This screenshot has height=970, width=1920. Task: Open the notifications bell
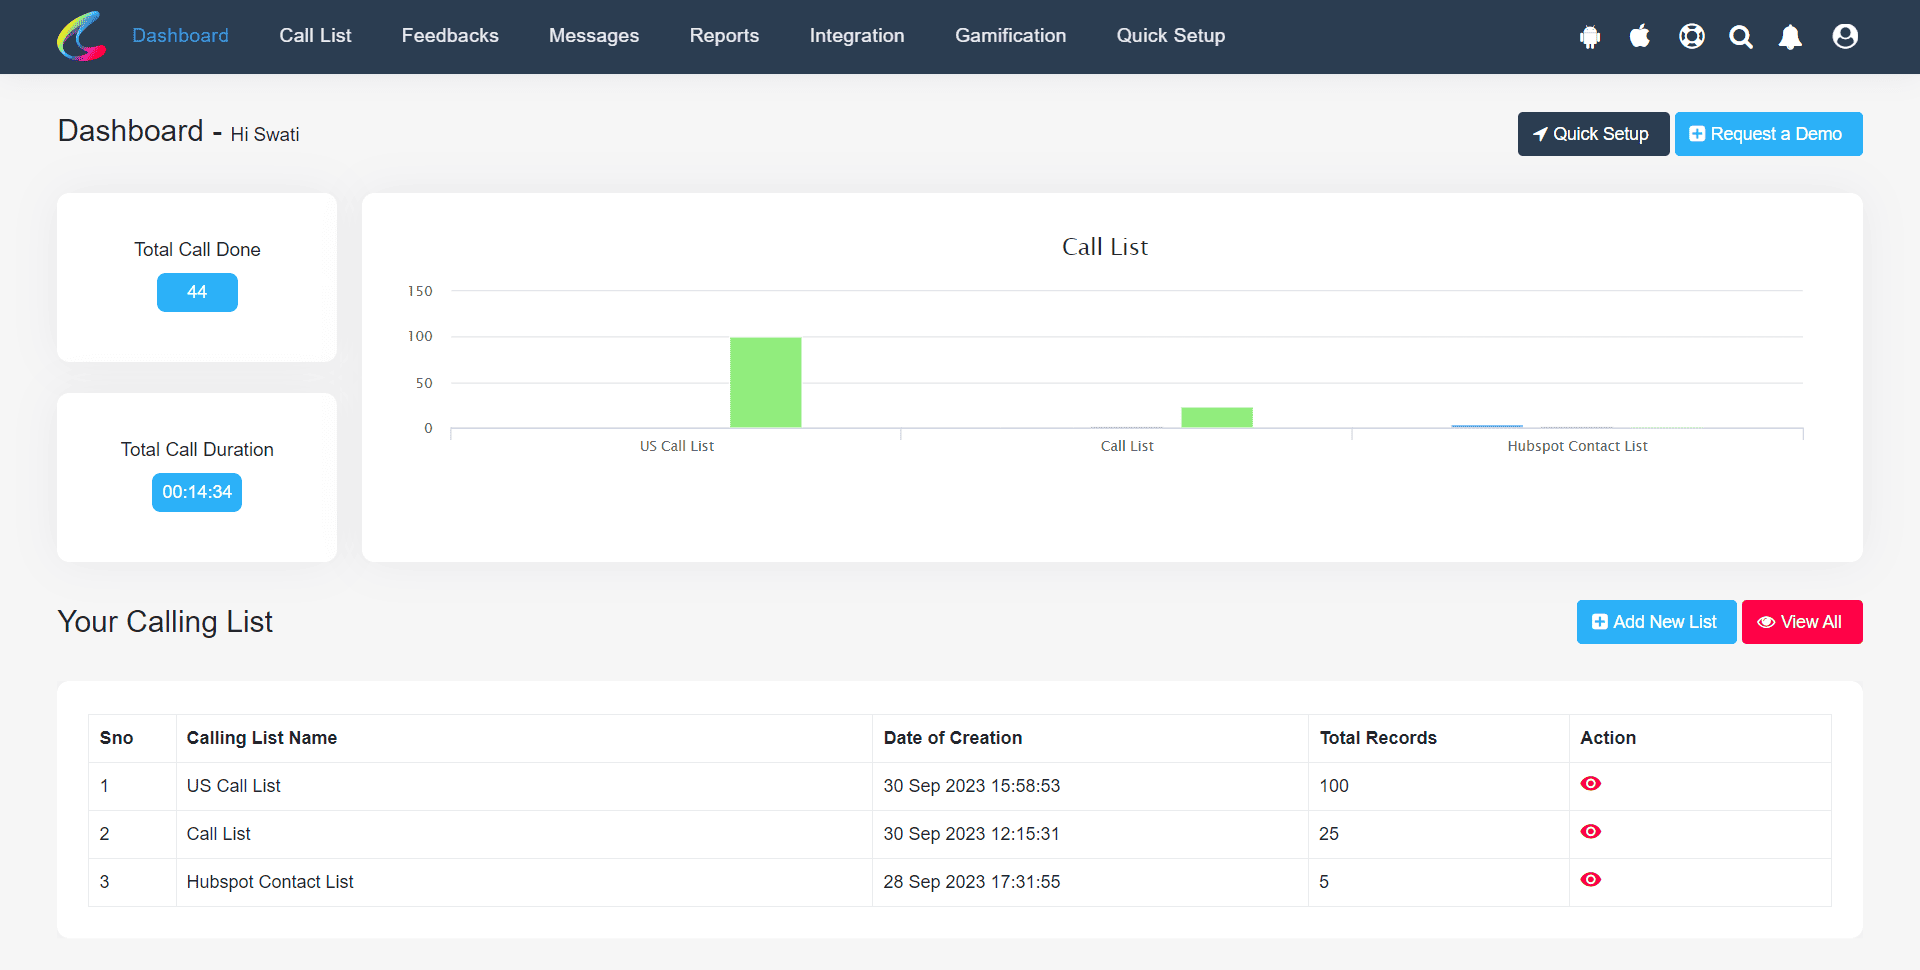1790,37
